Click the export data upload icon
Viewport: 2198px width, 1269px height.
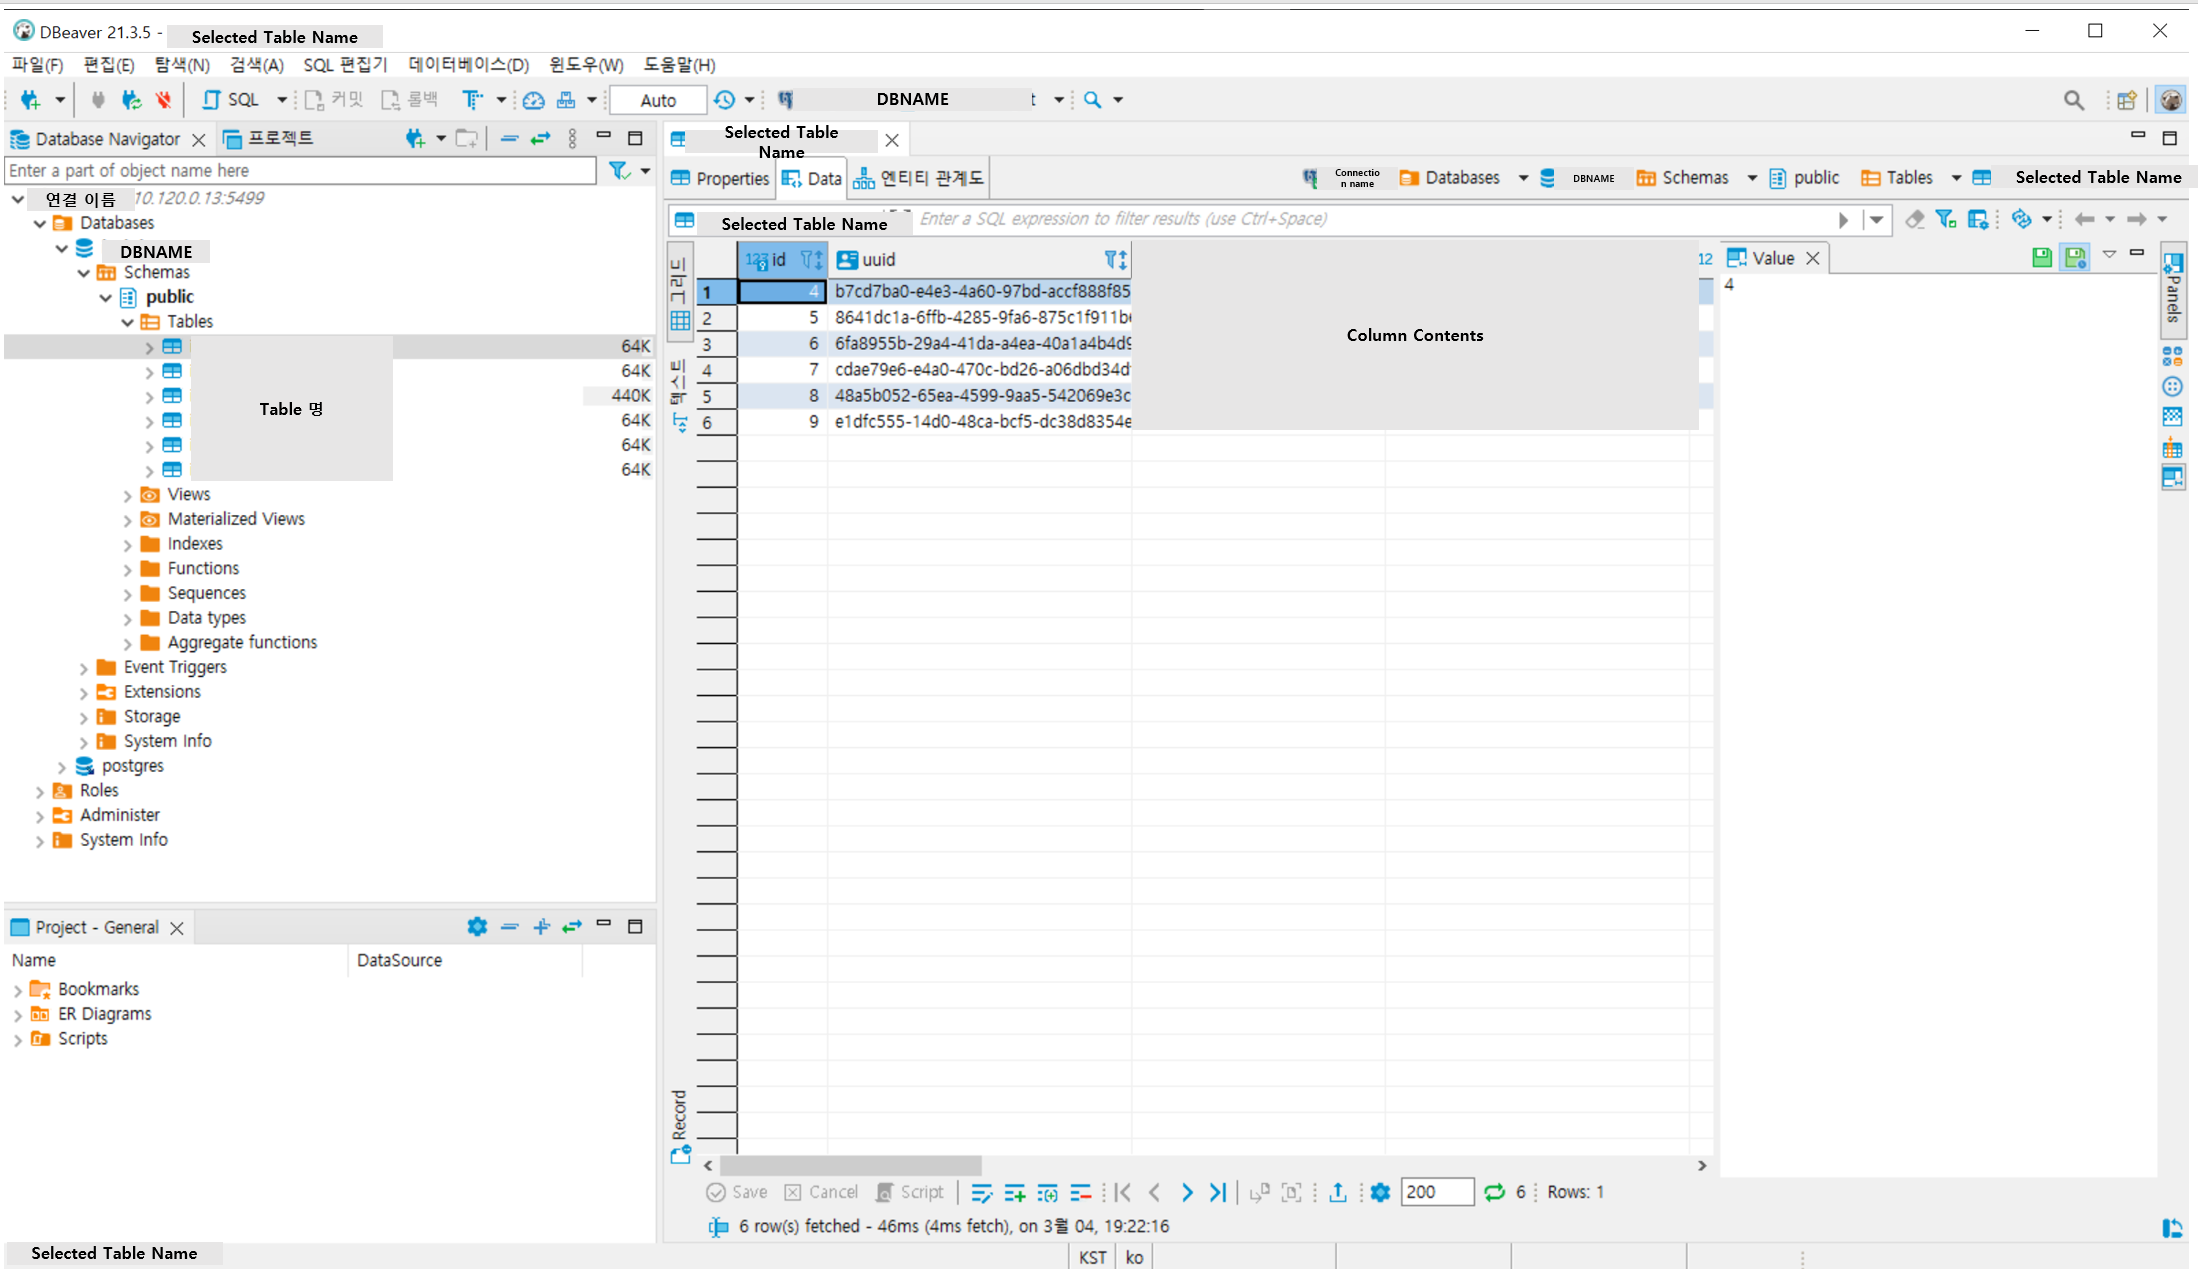1337,1192
